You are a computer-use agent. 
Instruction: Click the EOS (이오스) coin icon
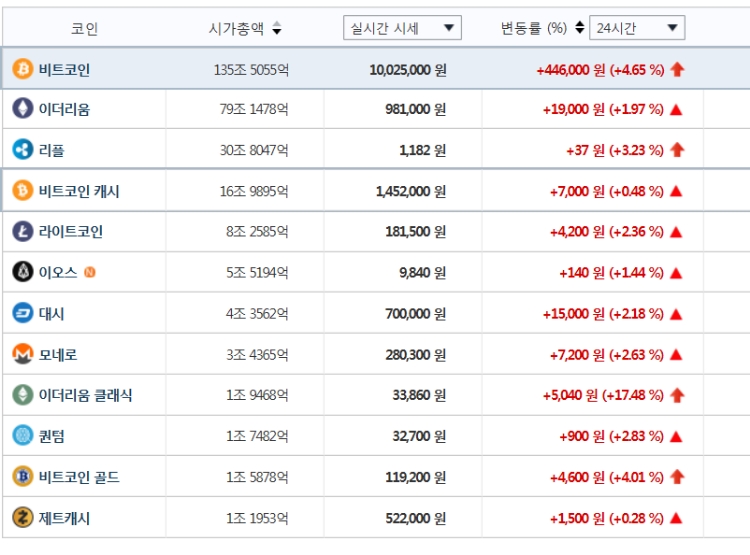(22, 272)
